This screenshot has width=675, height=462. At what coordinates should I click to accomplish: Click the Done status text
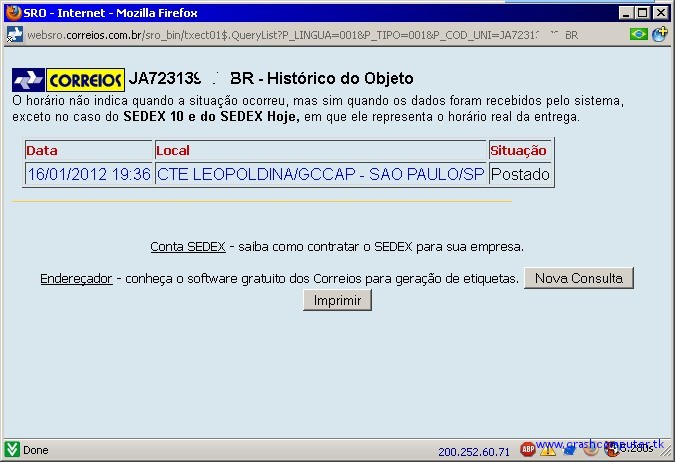(x=36, y=450)
